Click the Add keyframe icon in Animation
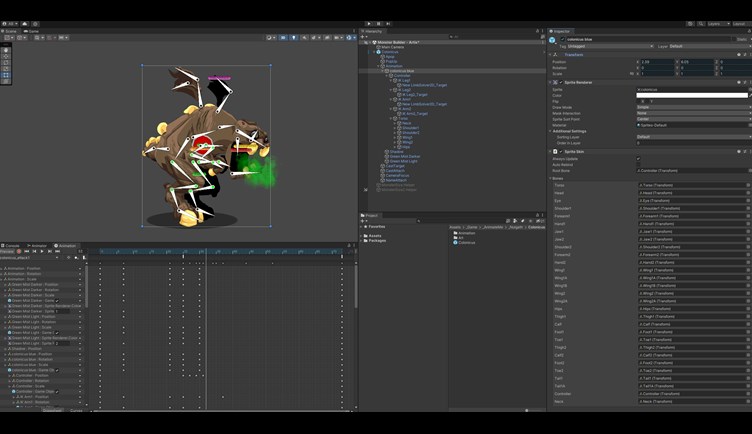This screenshot has height=434, width=752. pos(76,258)
